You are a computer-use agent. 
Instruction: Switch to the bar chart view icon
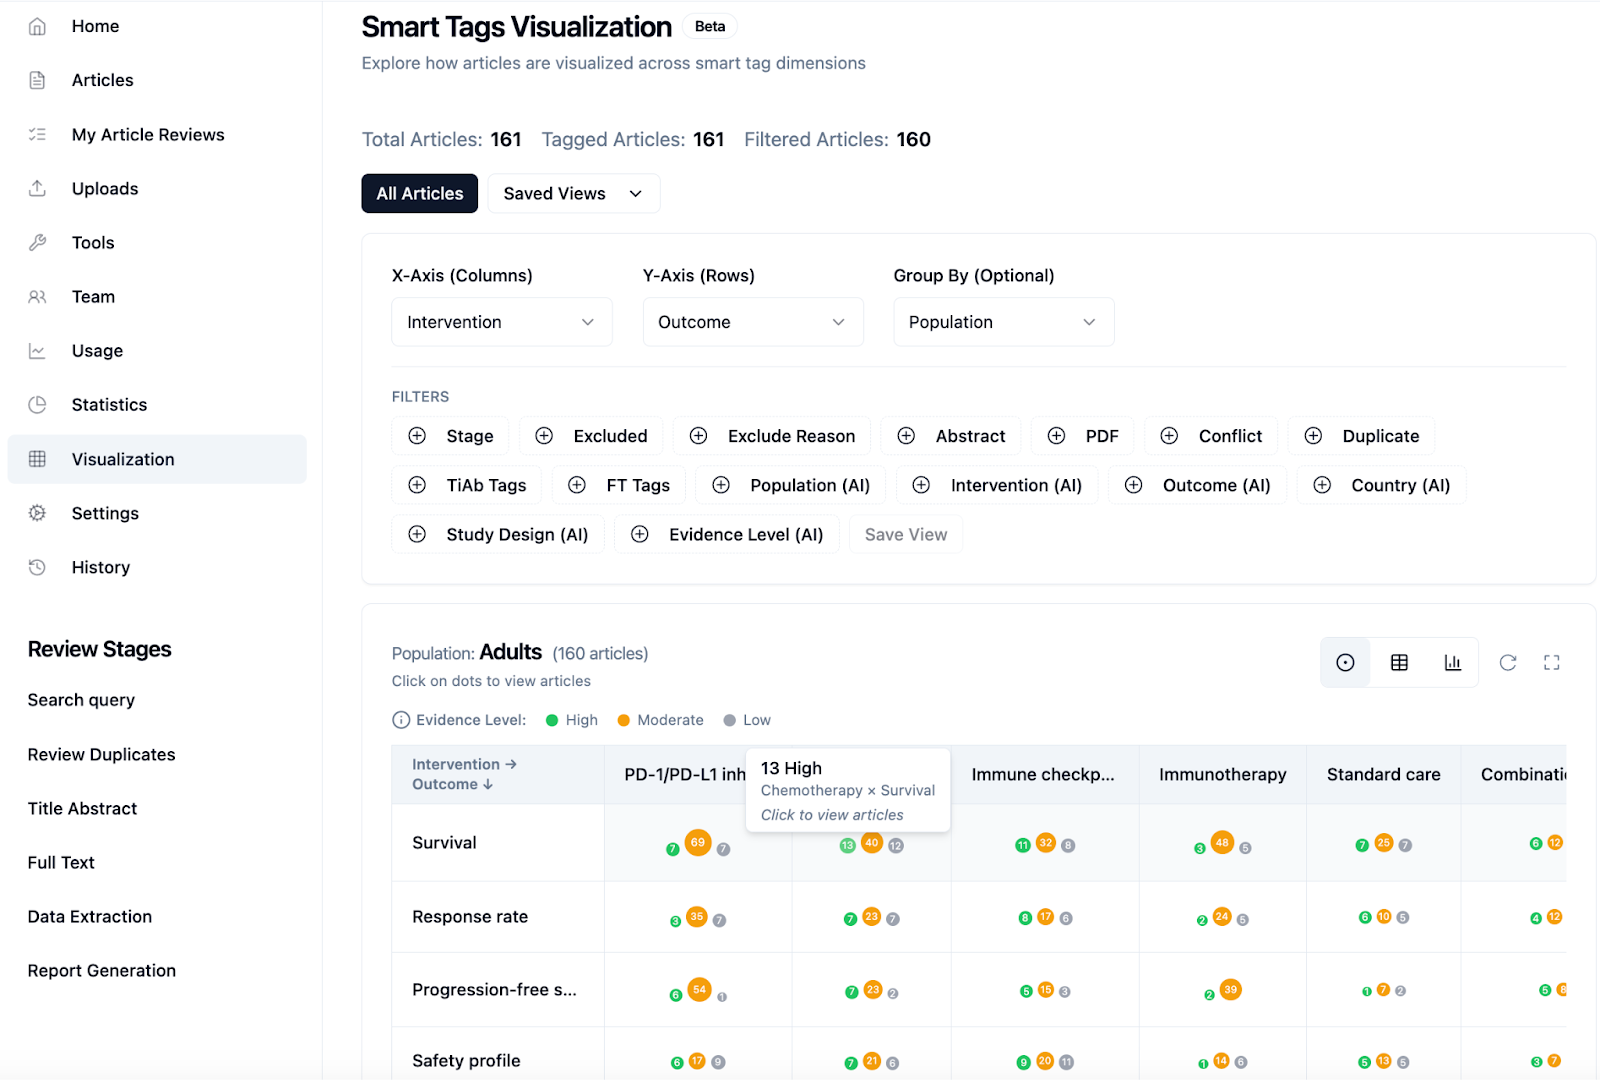[1452, 662]
